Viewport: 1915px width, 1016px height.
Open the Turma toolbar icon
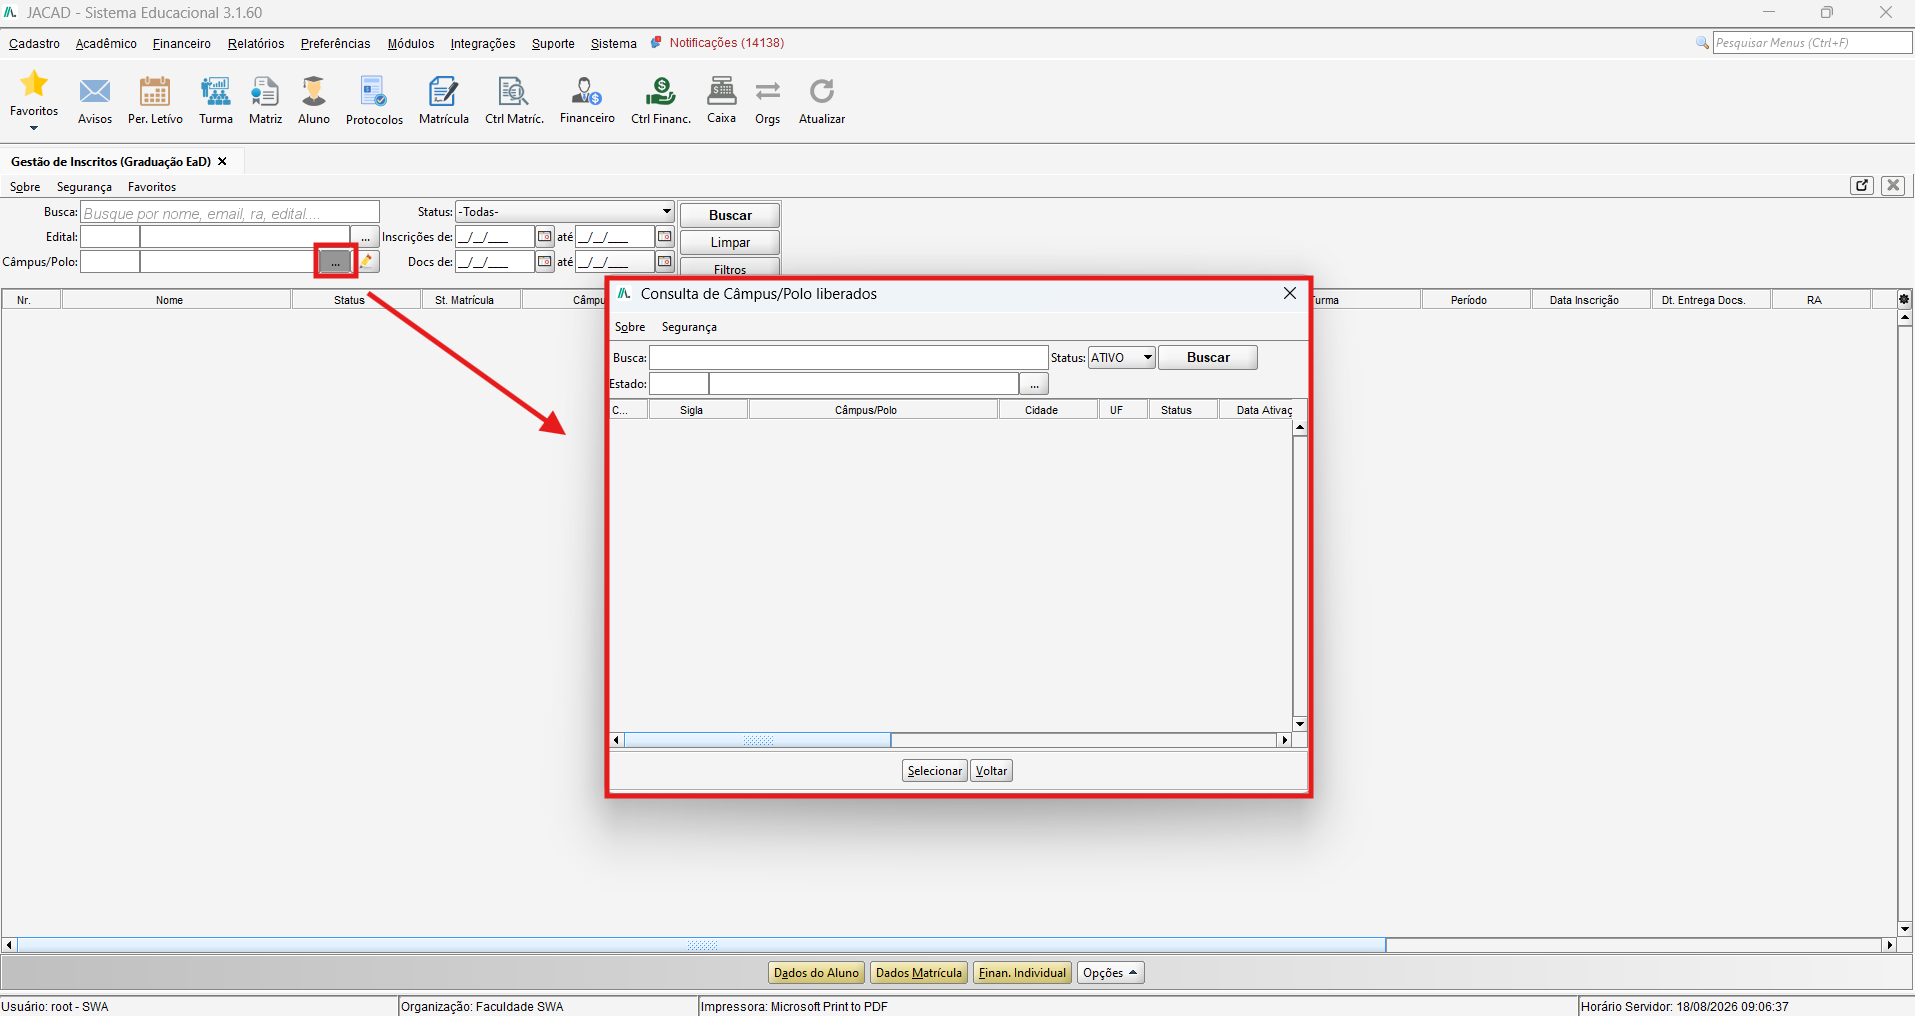[216, 92]
